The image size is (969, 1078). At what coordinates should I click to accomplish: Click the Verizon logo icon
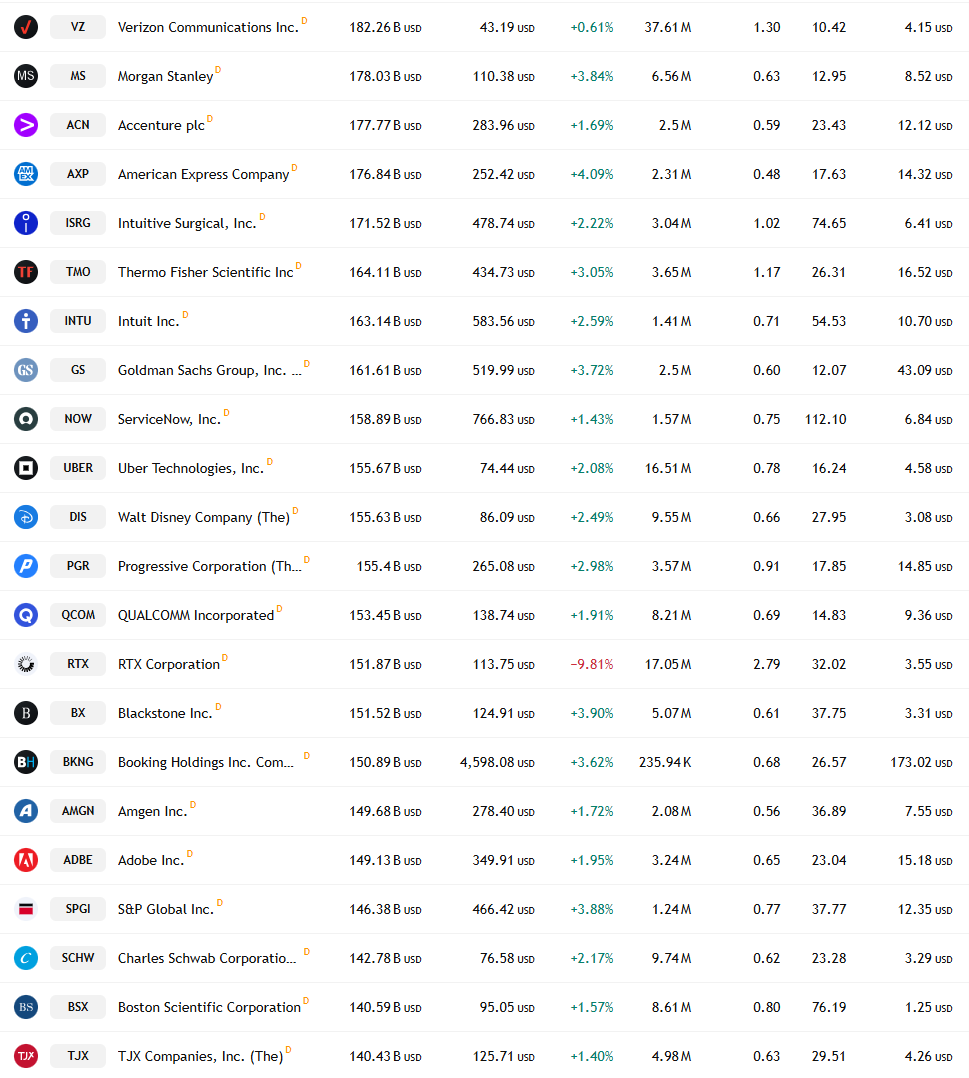(x=26, y=28)
